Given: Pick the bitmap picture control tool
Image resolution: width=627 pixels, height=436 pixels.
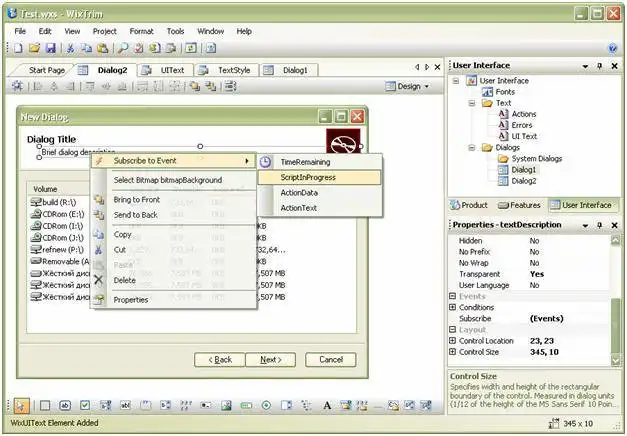Looking at the screenshot, I should 226,405.
